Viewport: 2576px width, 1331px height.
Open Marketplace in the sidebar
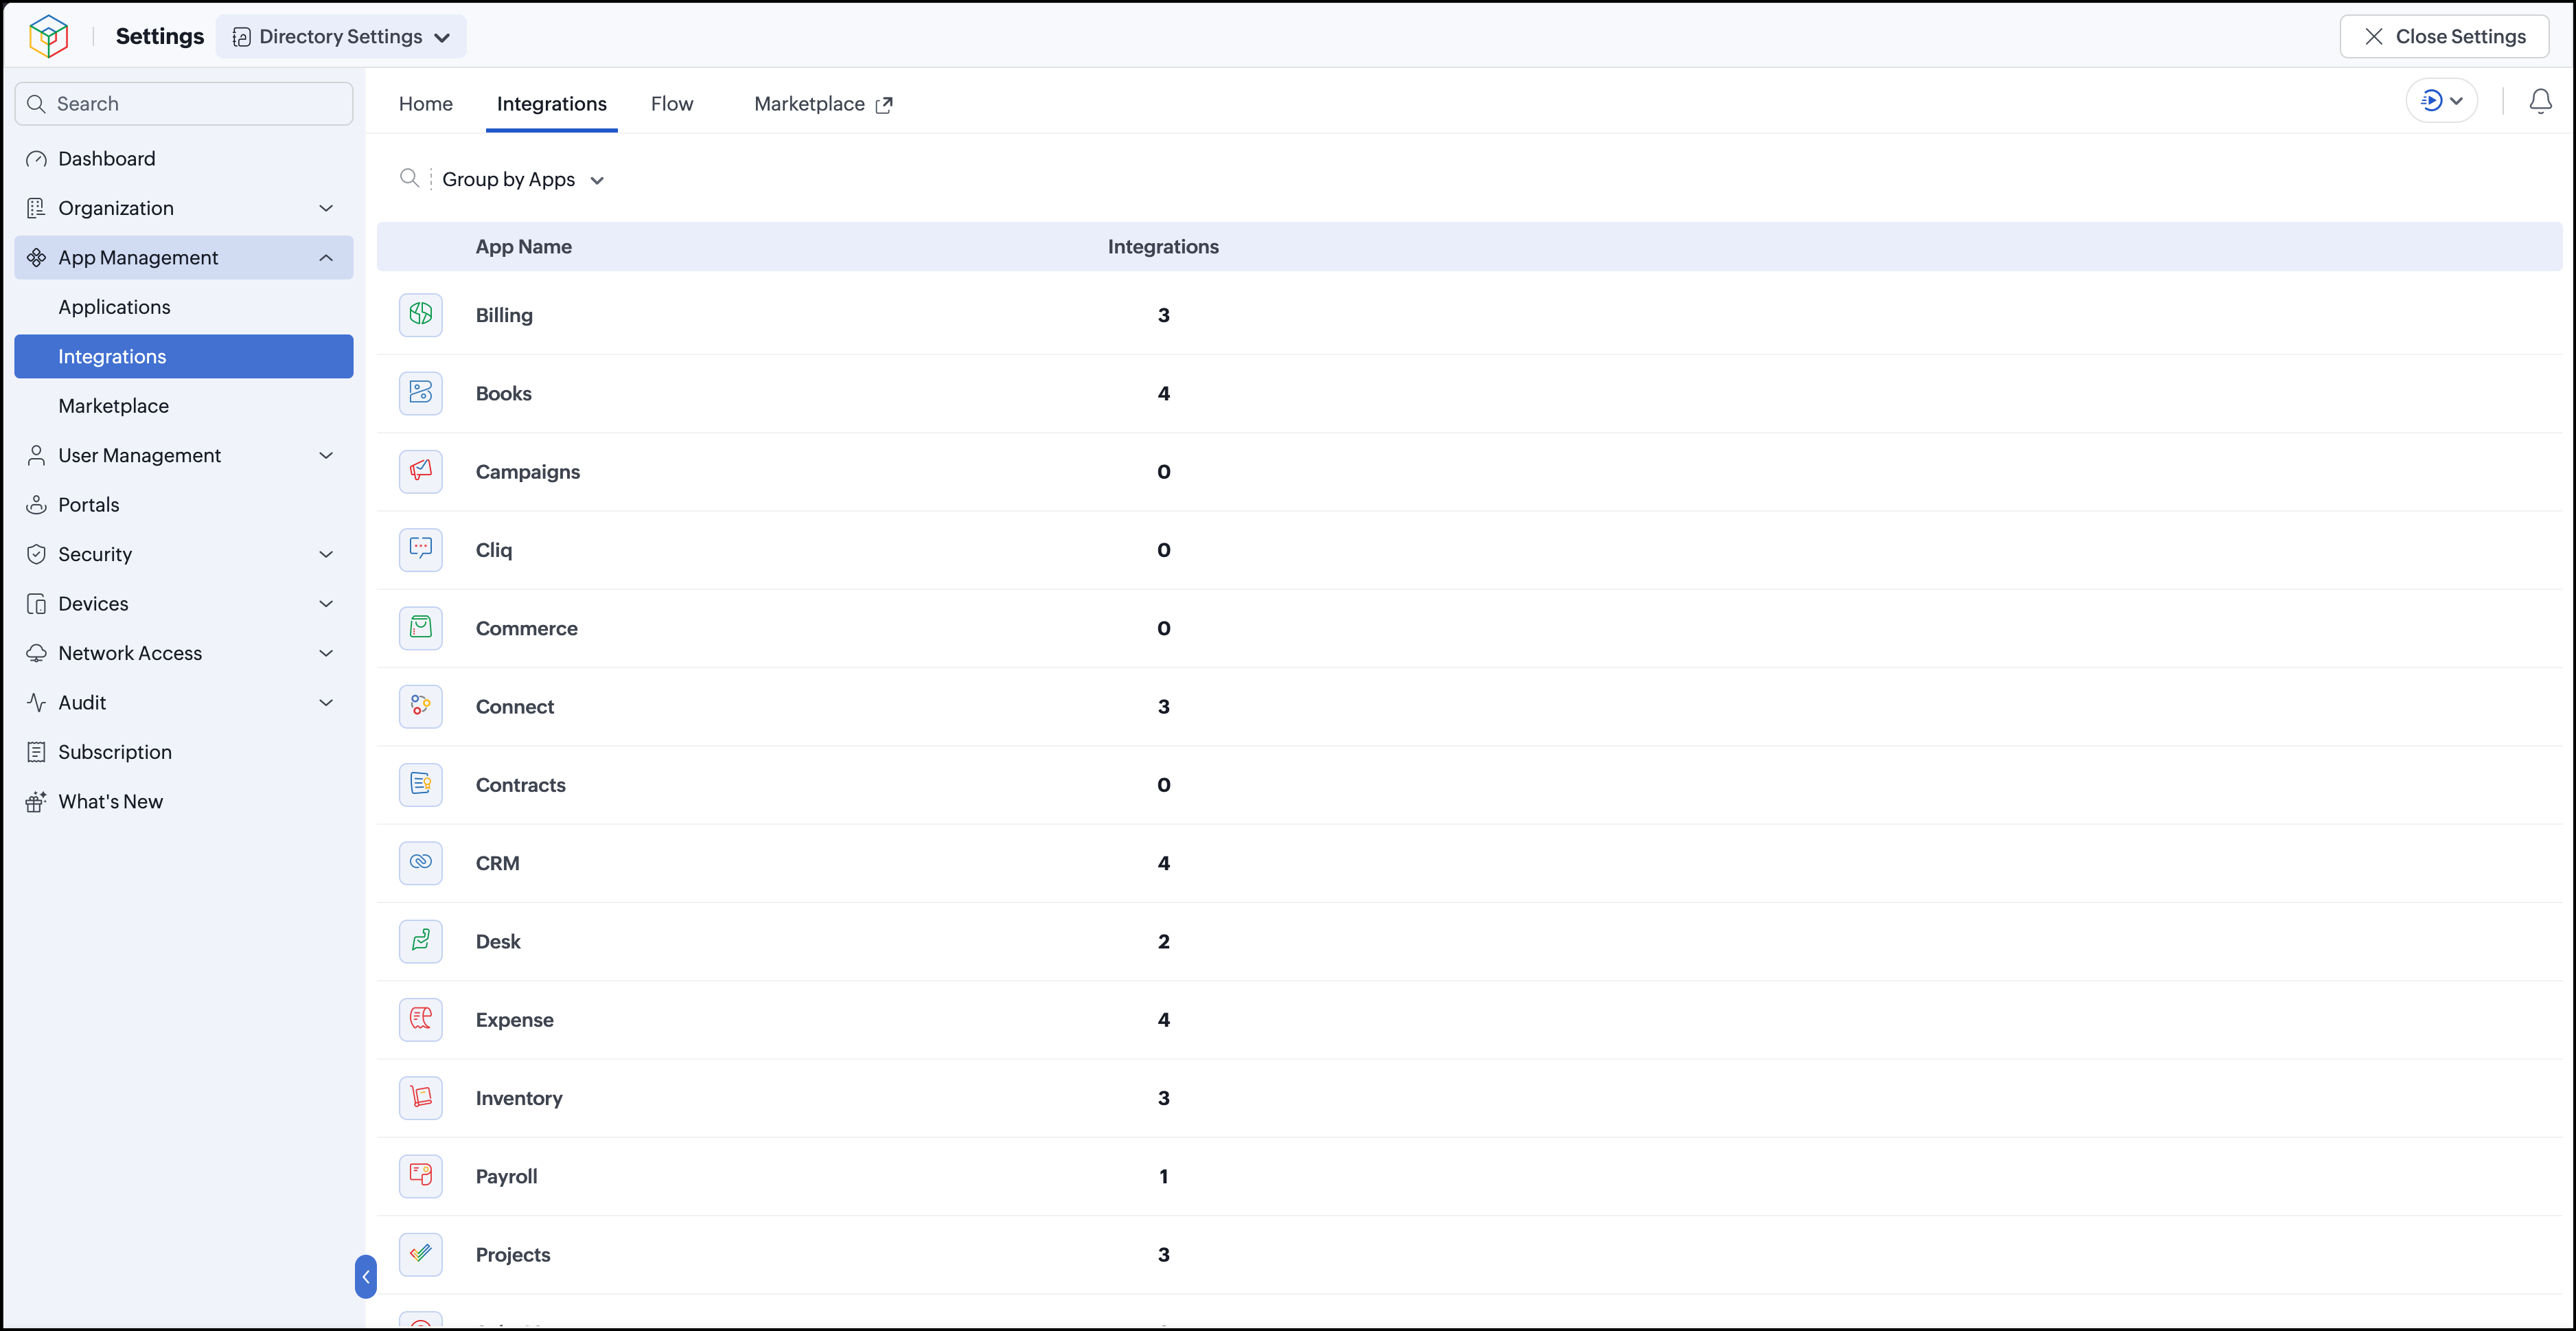point(184,406)
